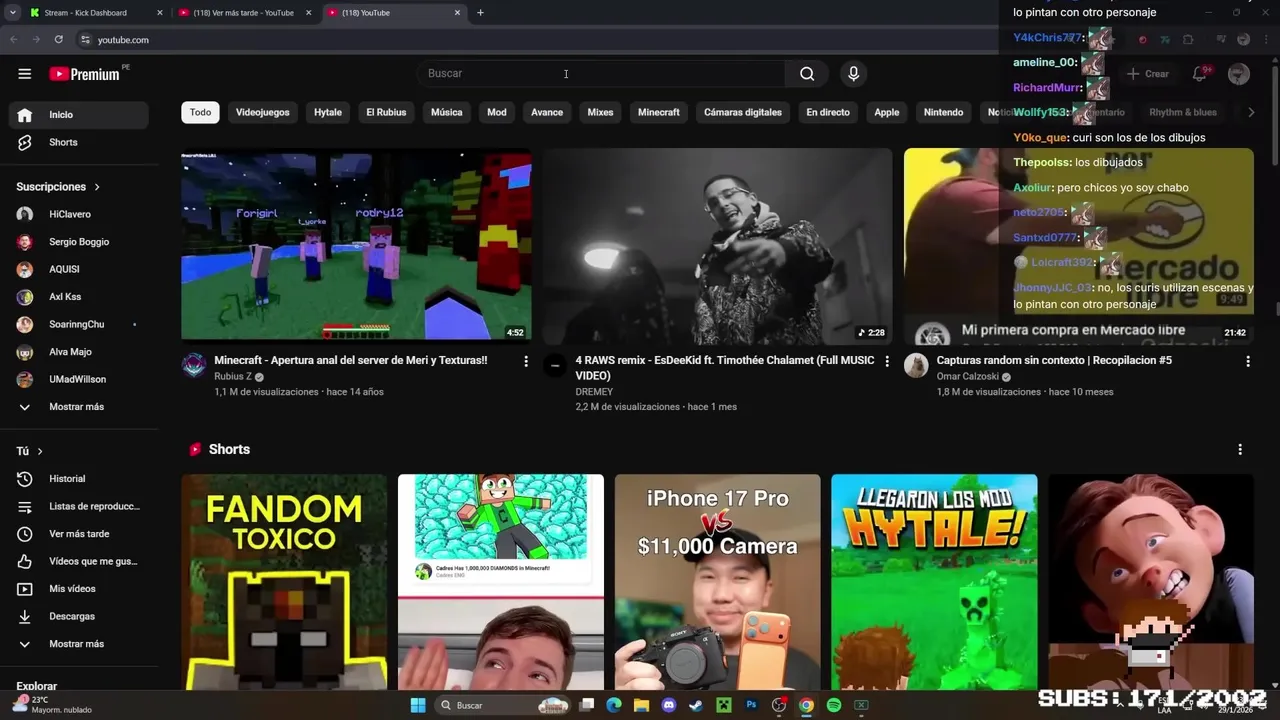
Task: Select the En directo filter chip
Action: pos(828,112)
